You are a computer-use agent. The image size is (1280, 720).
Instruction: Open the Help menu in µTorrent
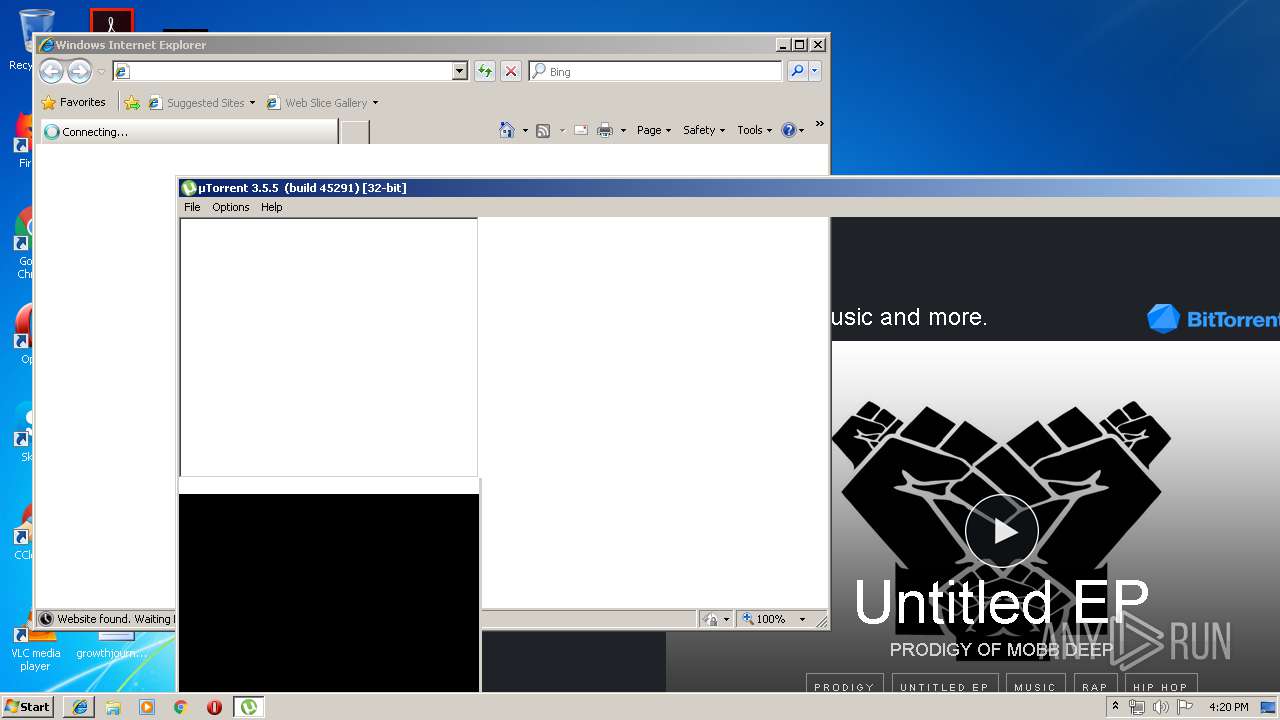272,207
